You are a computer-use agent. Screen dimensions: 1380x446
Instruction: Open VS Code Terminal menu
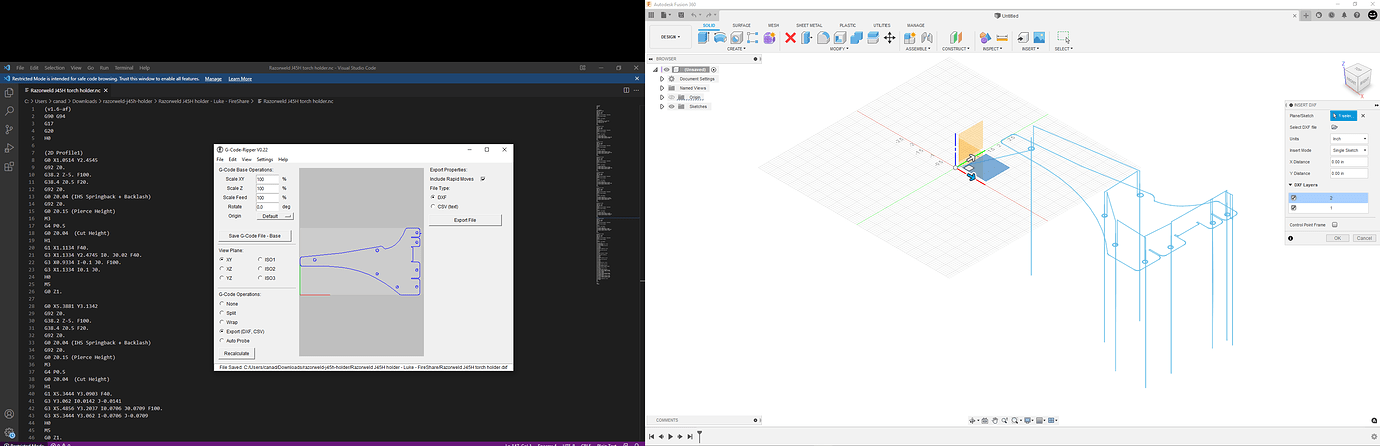click(x=122, y=67)
